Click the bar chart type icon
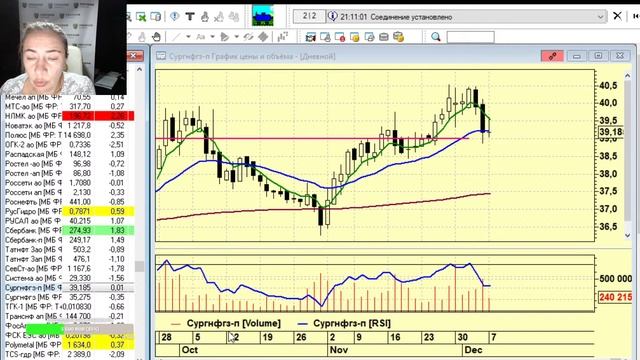 (x=282, y=37)
